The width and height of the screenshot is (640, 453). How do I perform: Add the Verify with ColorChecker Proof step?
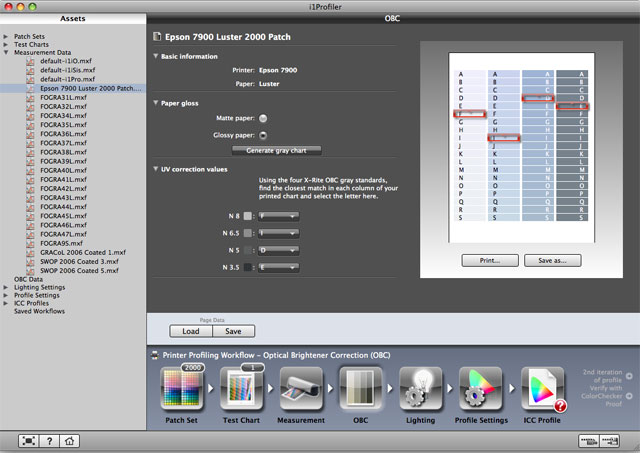point(629,396)
